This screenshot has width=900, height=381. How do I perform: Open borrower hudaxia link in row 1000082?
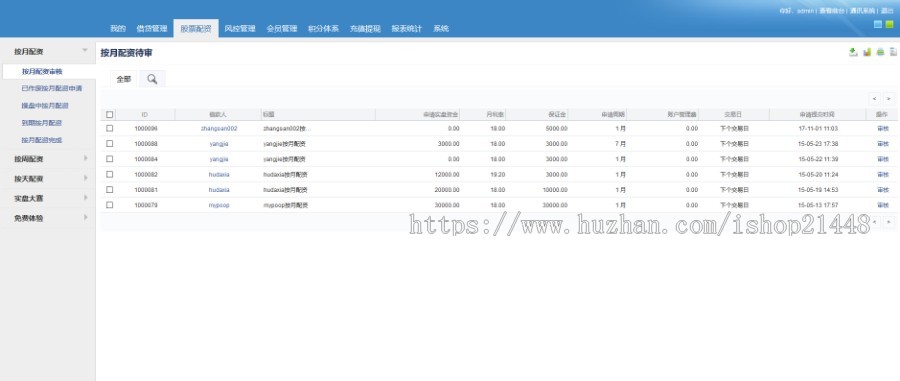[219, 174]
